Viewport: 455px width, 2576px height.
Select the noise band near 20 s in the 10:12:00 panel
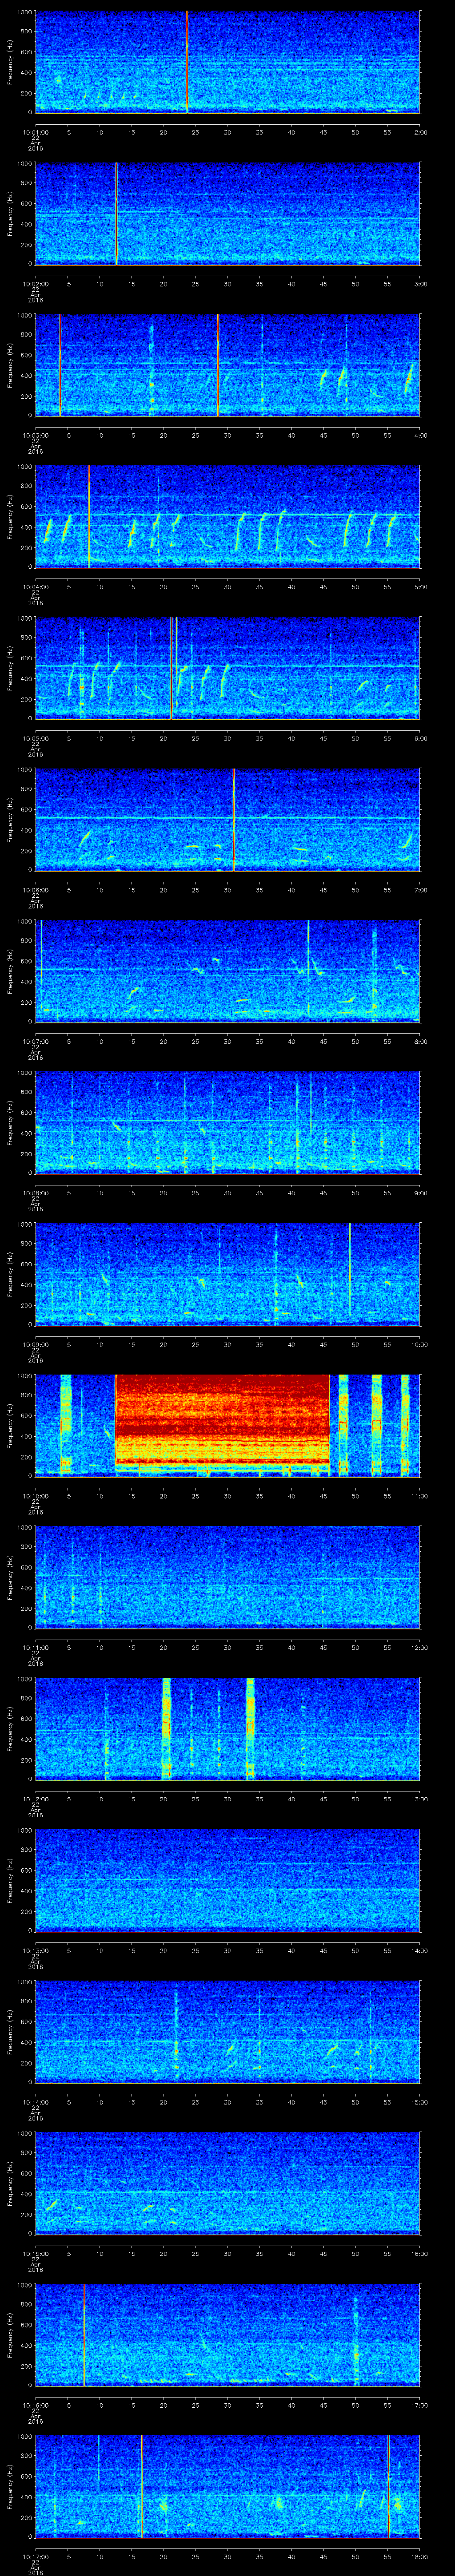pyautogui.click(x=166, y=1728)
